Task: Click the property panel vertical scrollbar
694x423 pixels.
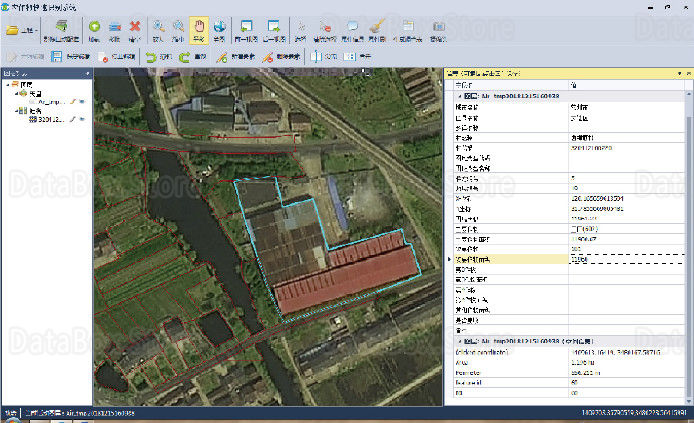Action: (x=689, y=246)
